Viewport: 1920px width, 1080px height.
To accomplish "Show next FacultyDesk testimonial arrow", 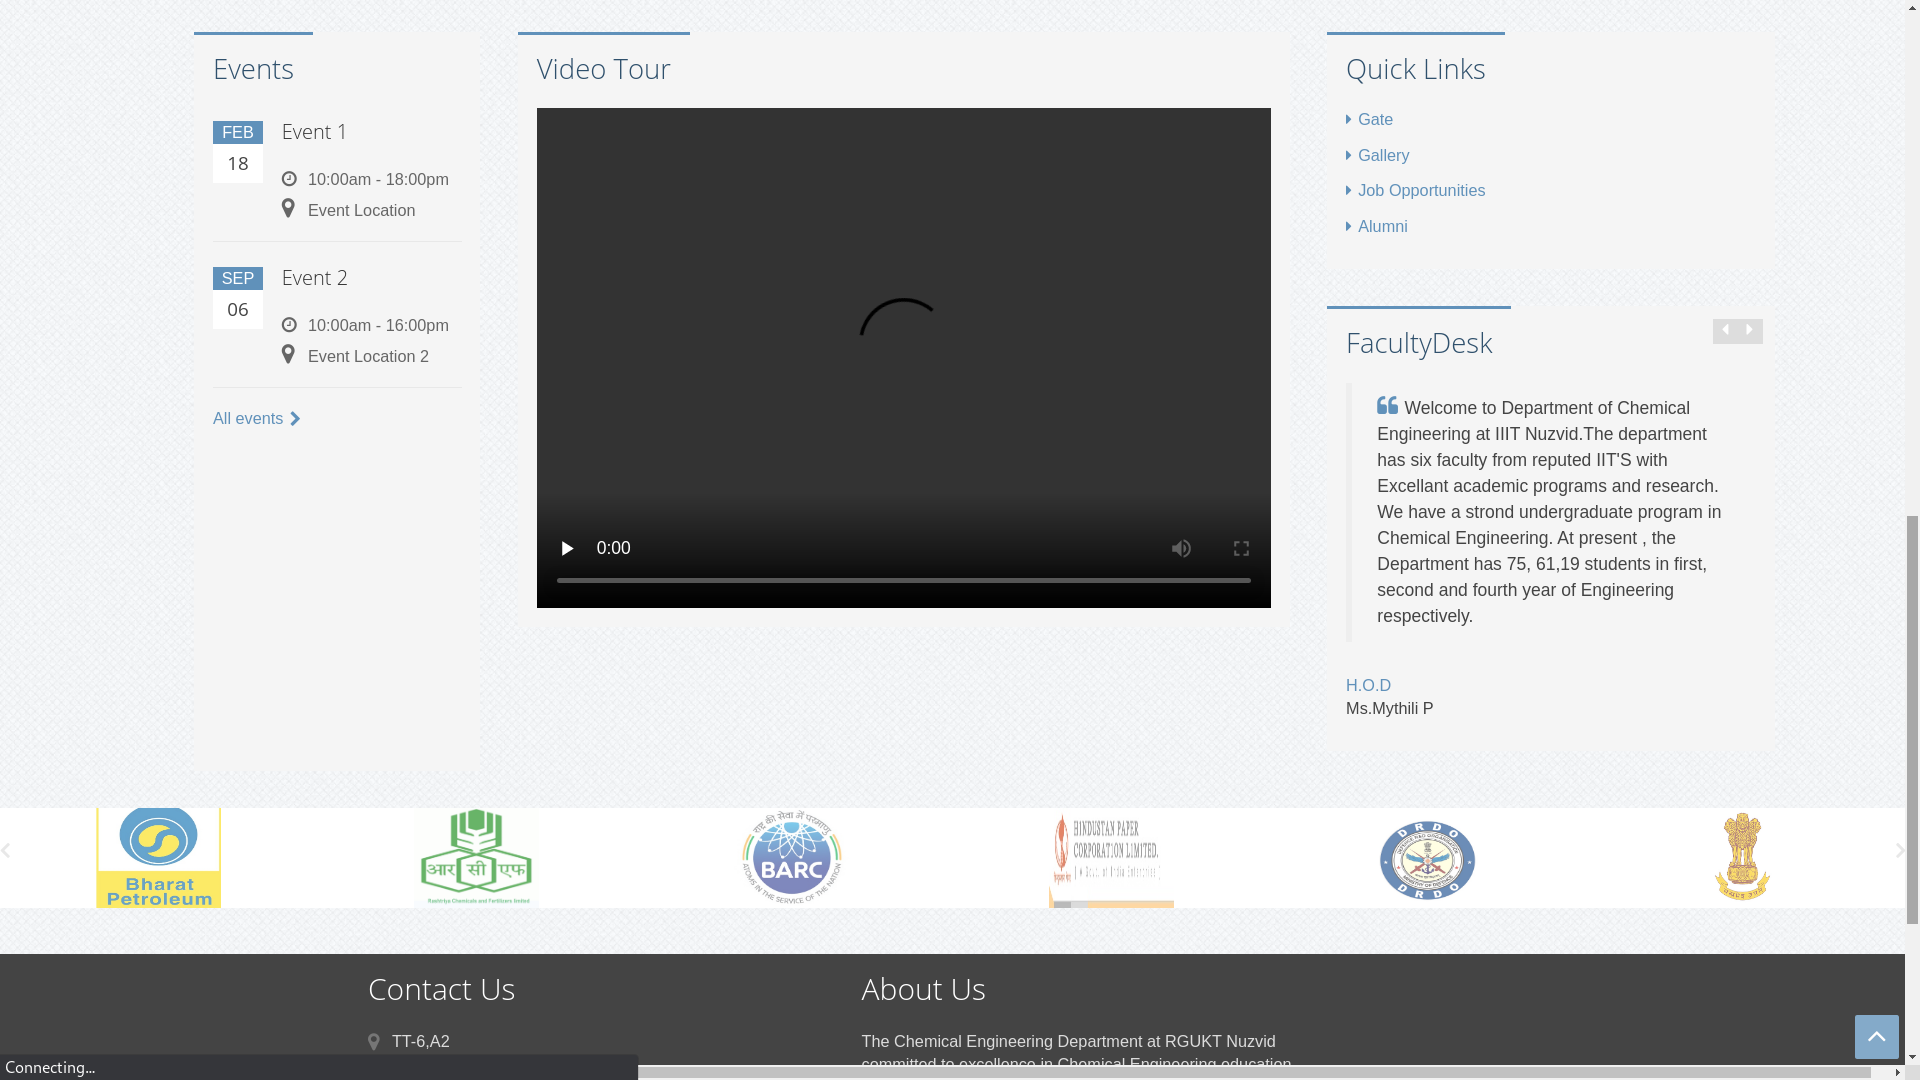I will click(1750, 331).
